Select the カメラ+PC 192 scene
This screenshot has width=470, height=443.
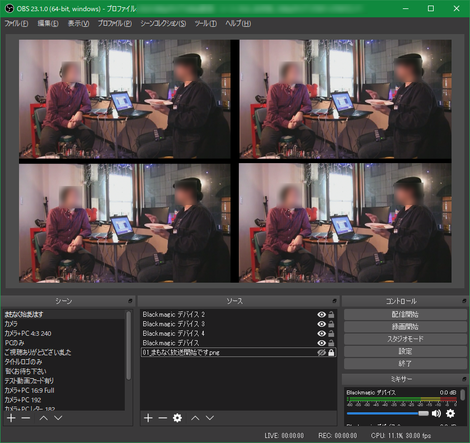tap(64, 400)
